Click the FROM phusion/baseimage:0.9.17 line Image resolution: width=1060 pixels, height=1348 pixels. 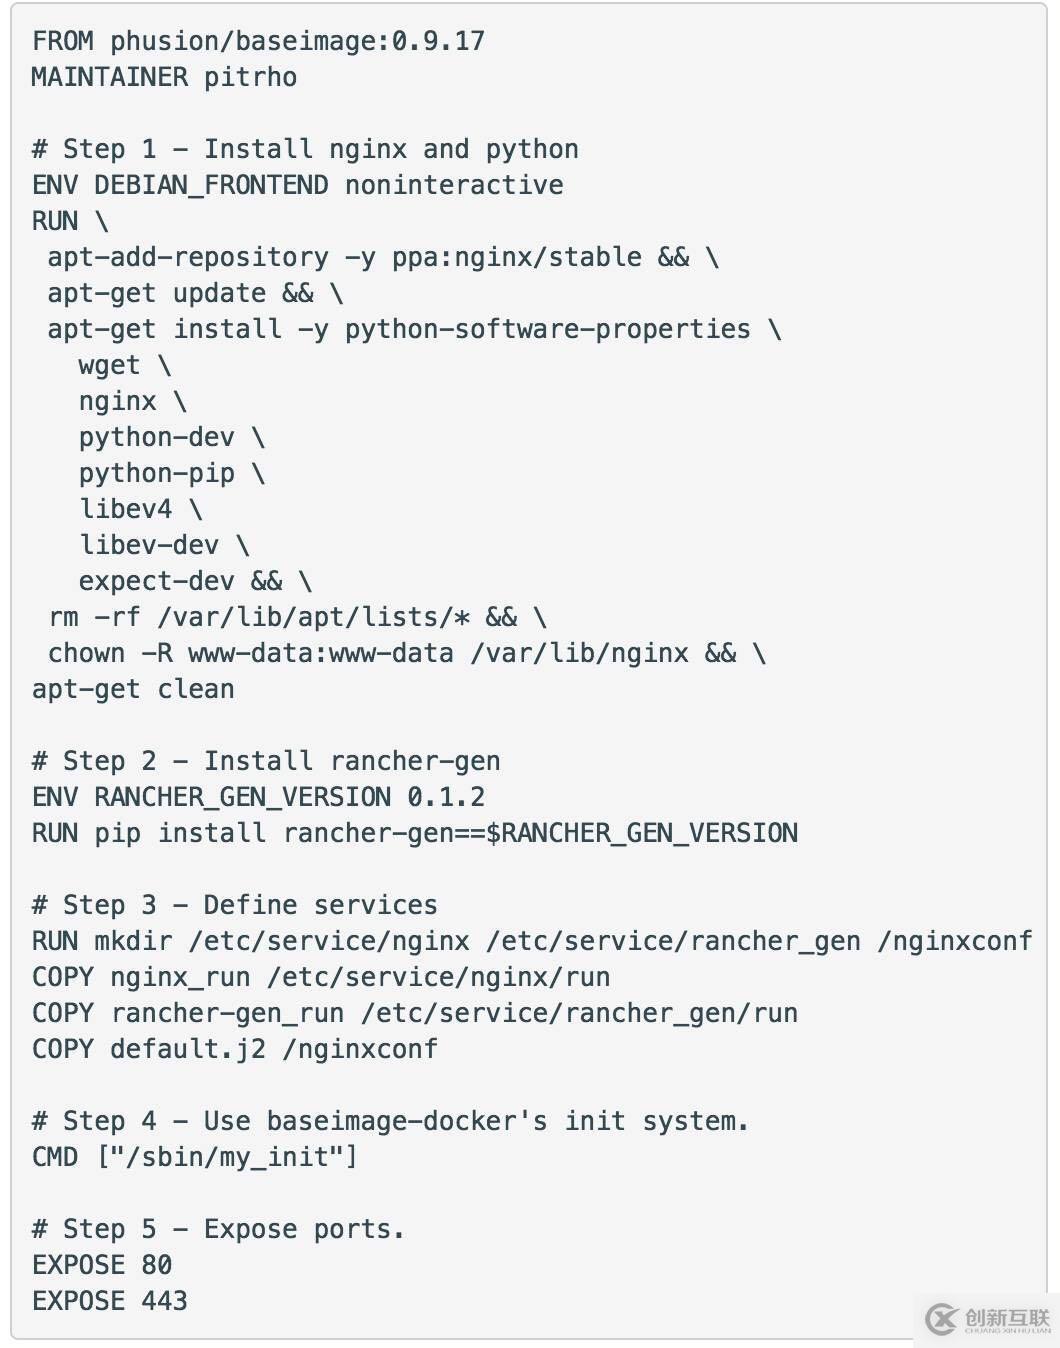(x=258, y=41)
